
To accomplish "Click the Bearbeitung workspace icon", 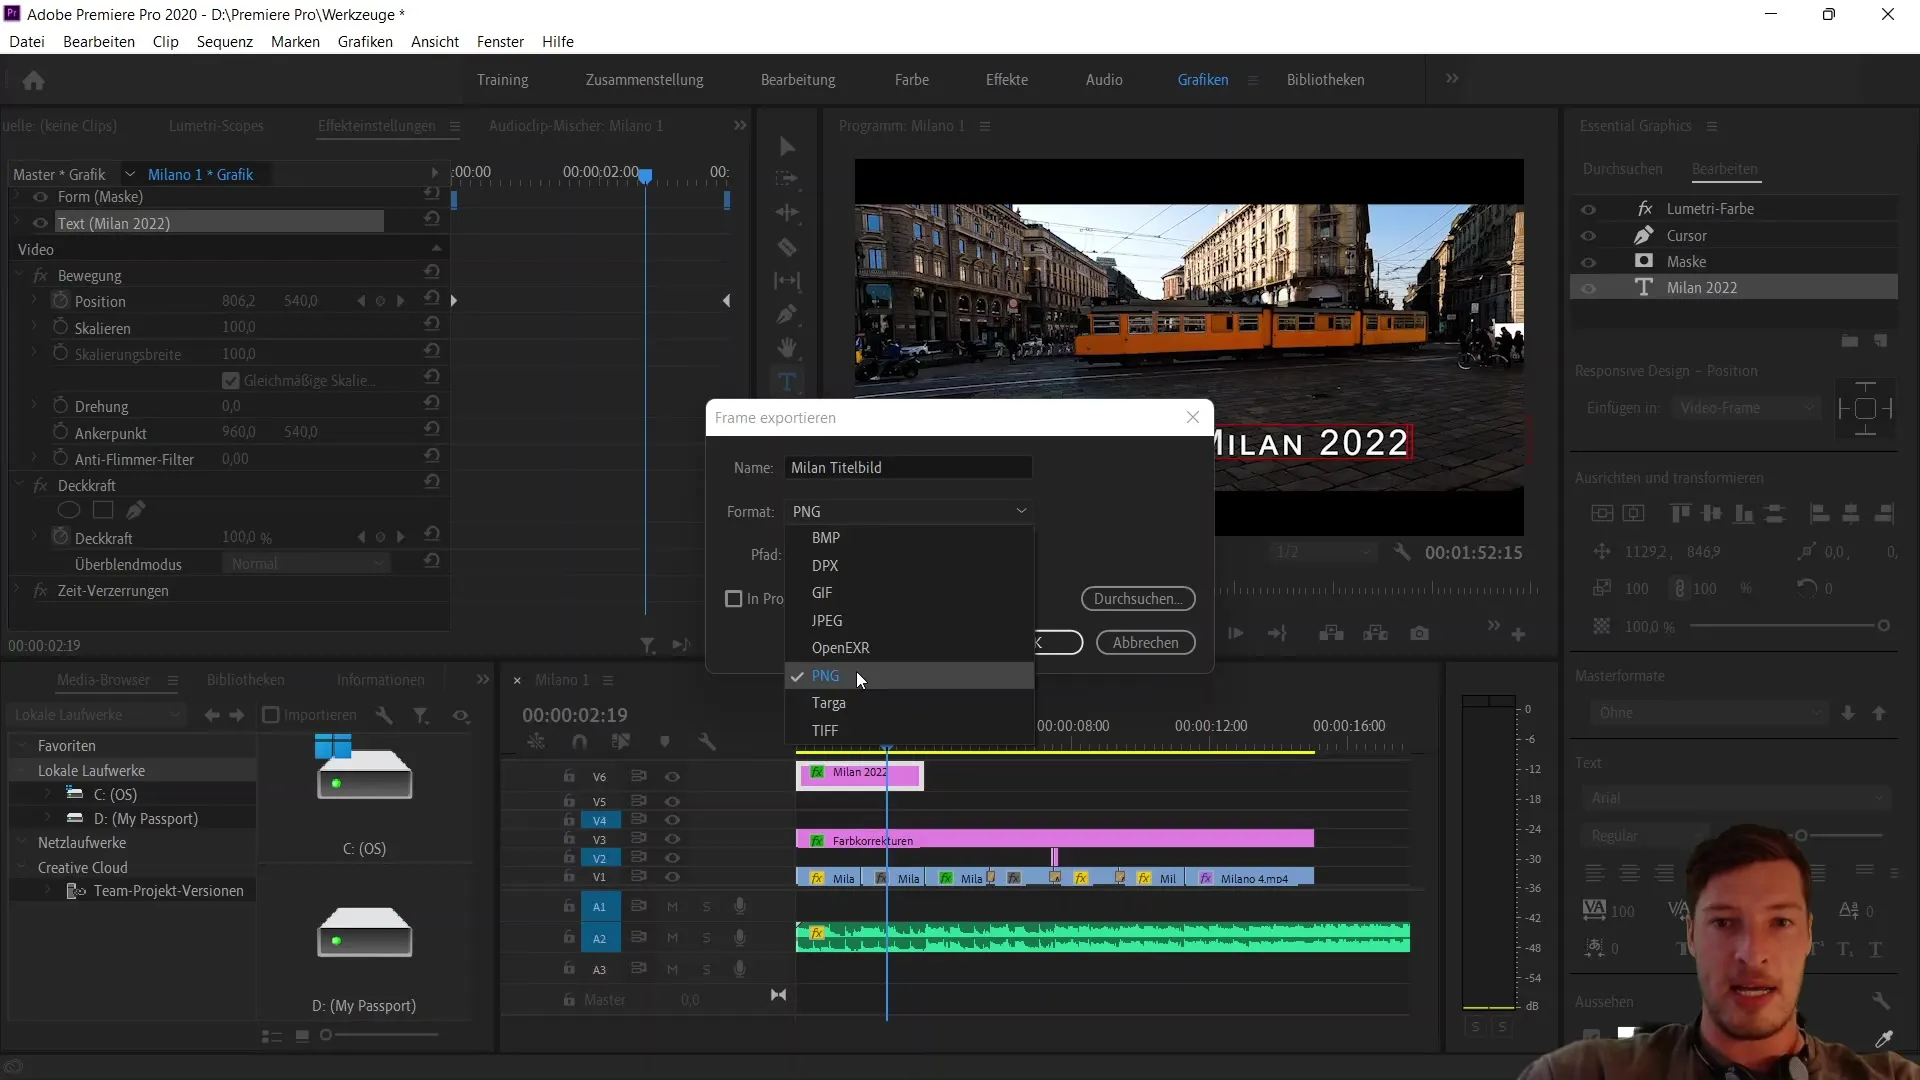I will pyautogui.click(x=798, y=79).
